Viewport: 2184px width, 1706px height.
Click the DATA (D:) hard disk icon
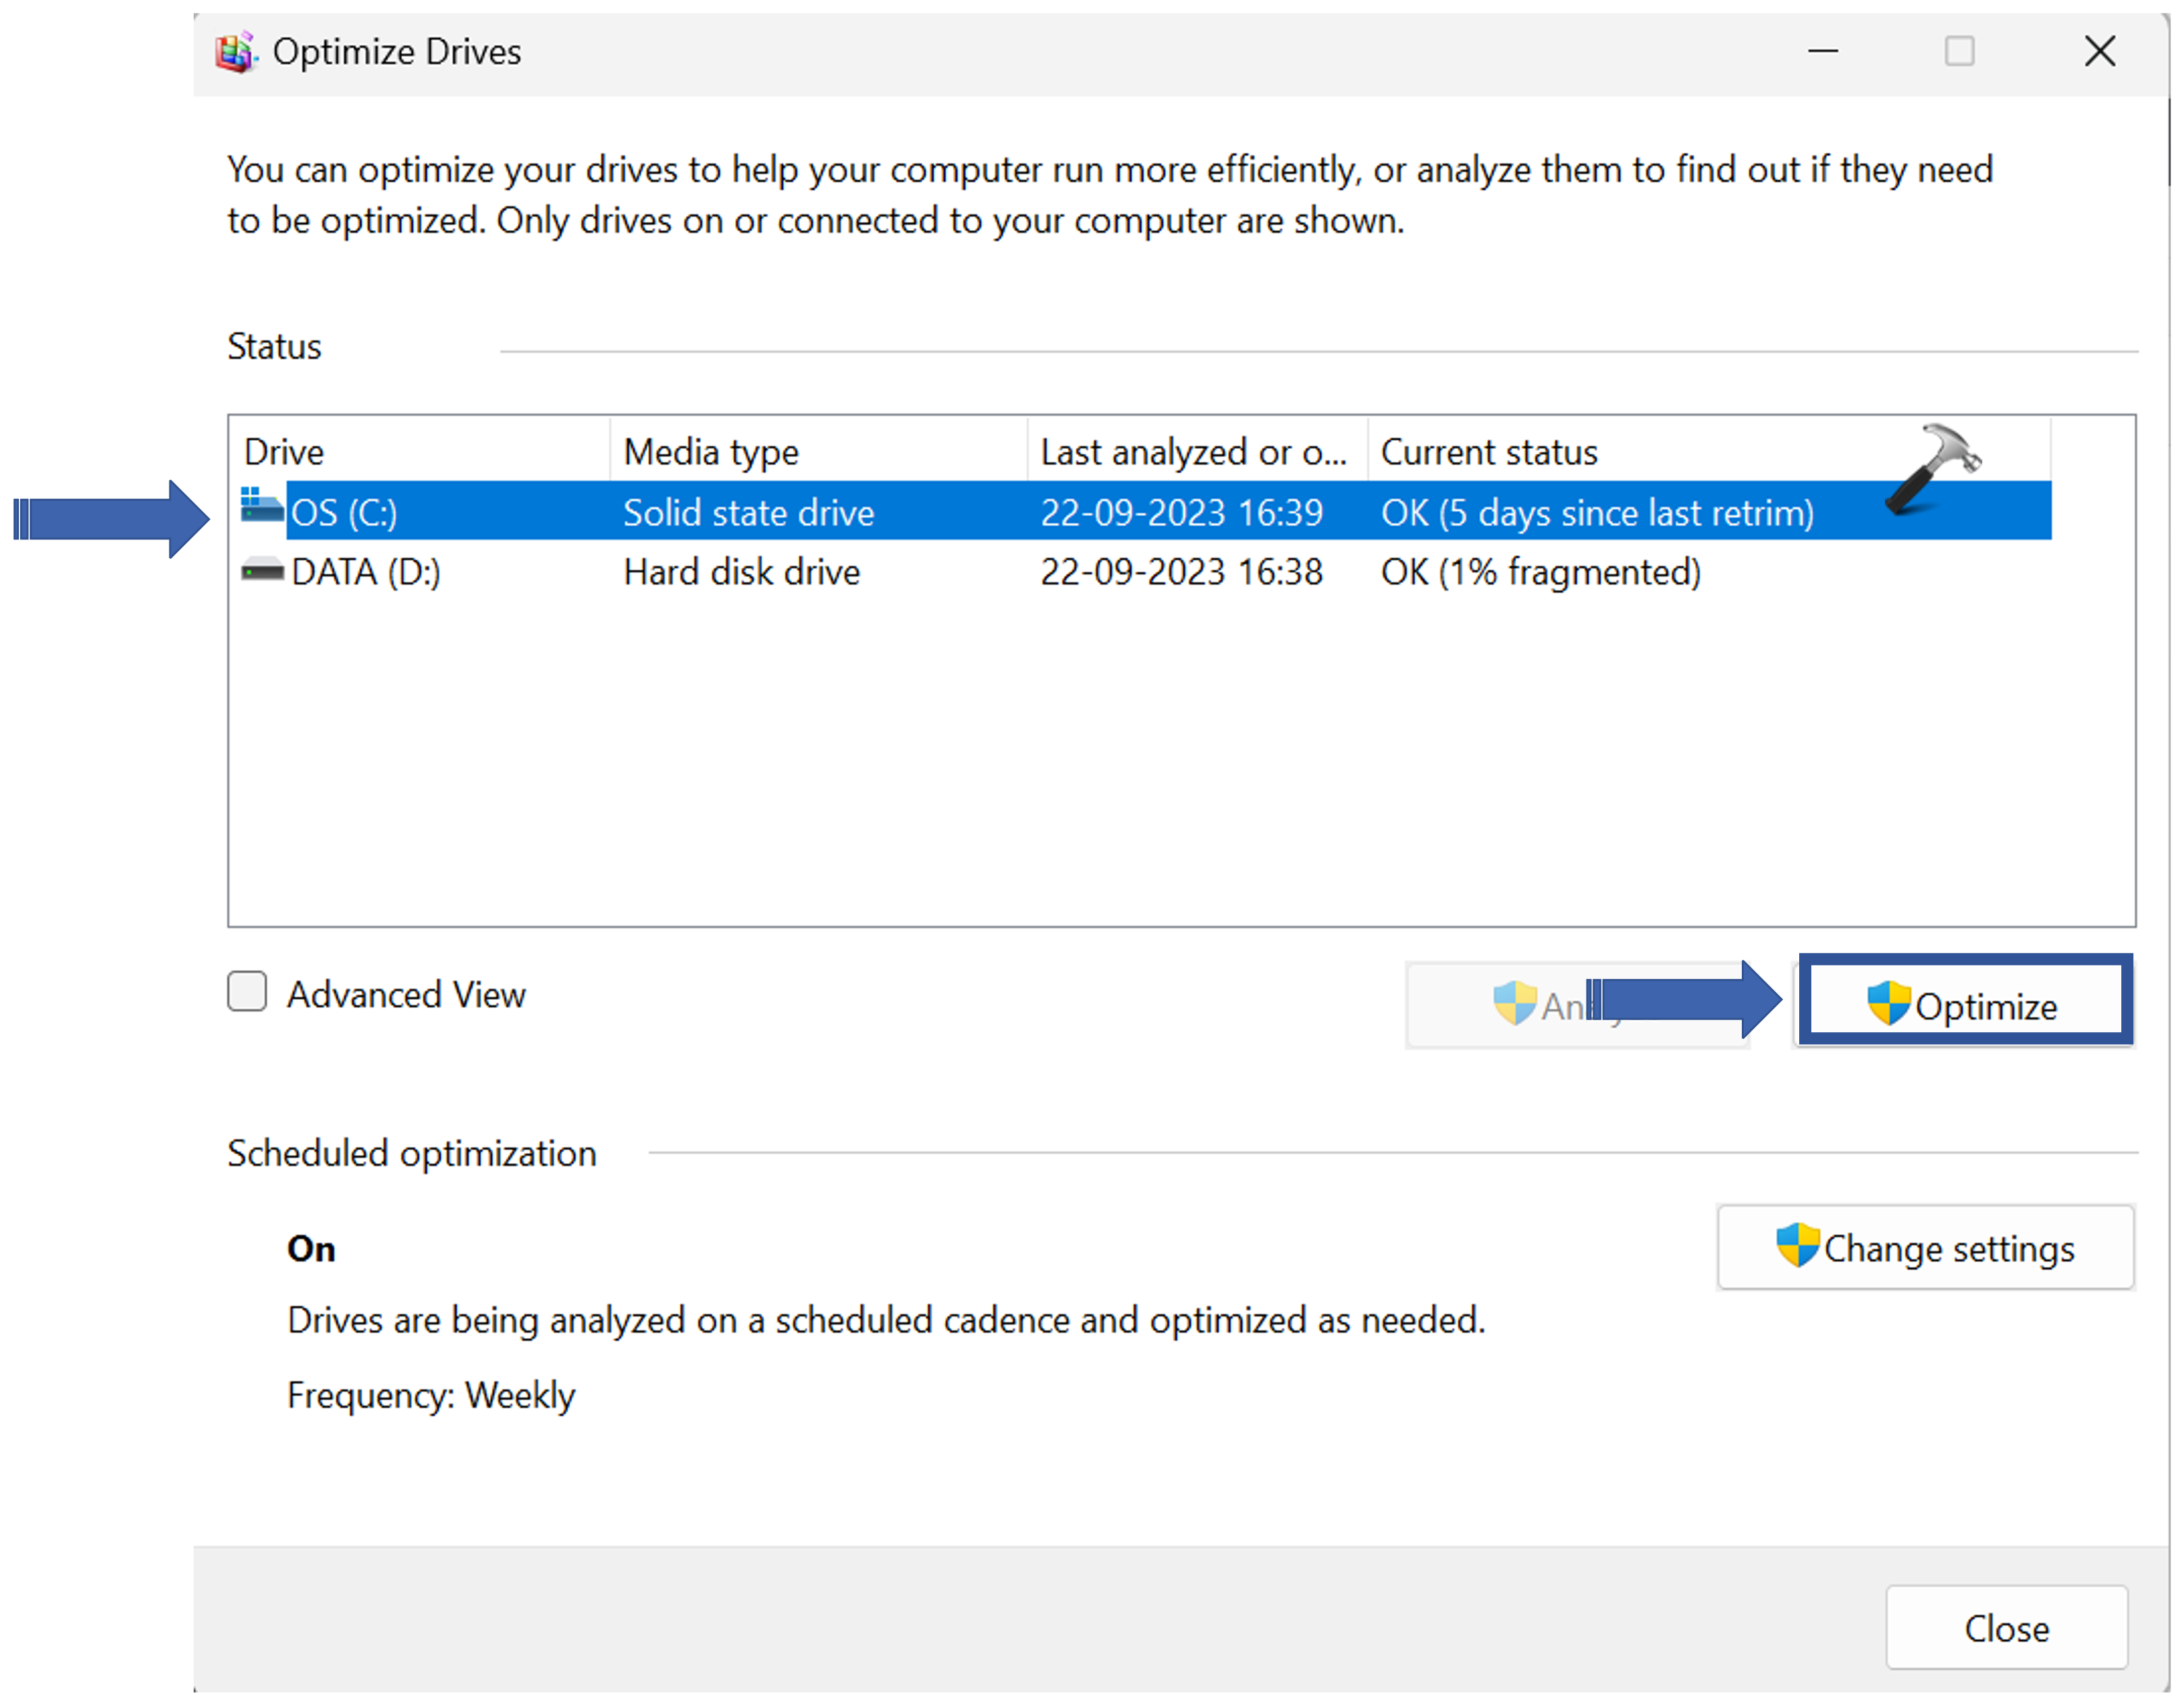263,572
